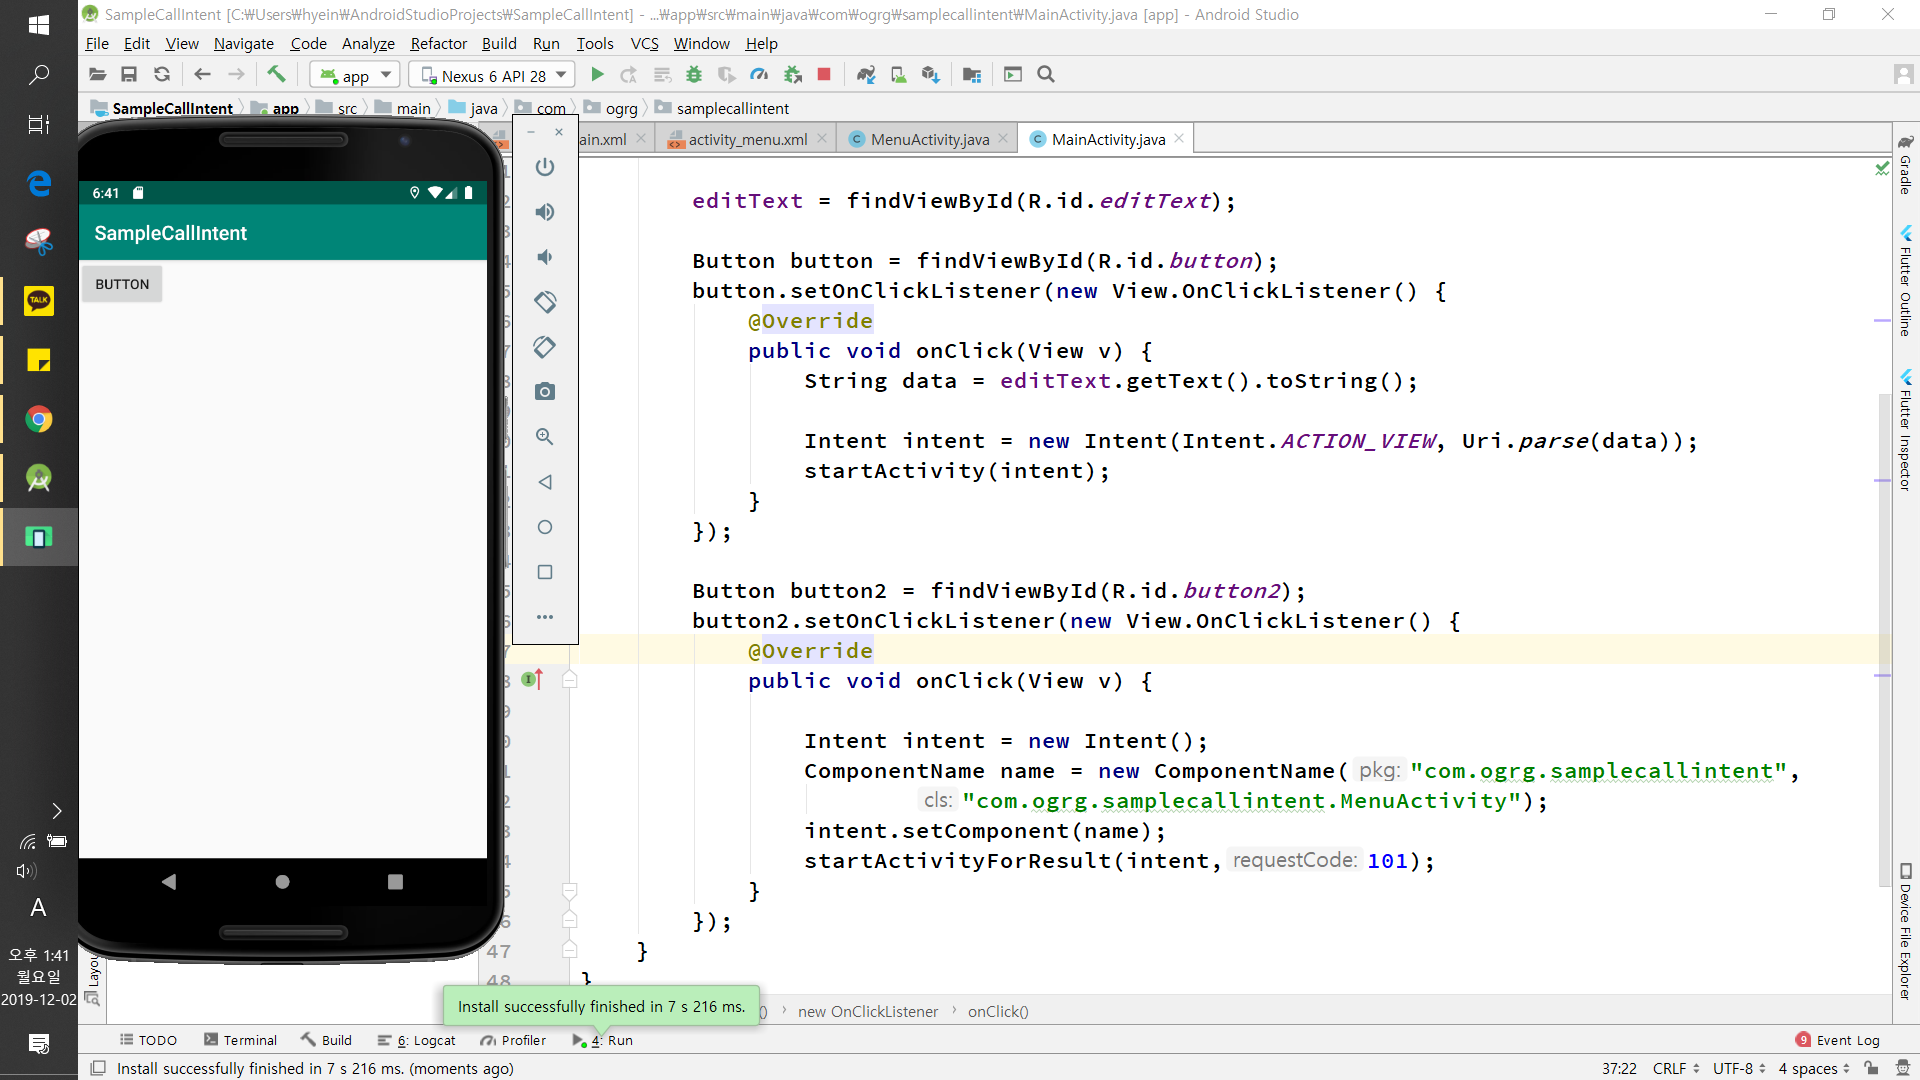Stop the running app
Image resolution: width=1920 pixels, height=1080 pixels.
pyautogui.click(x=824, y=75)
